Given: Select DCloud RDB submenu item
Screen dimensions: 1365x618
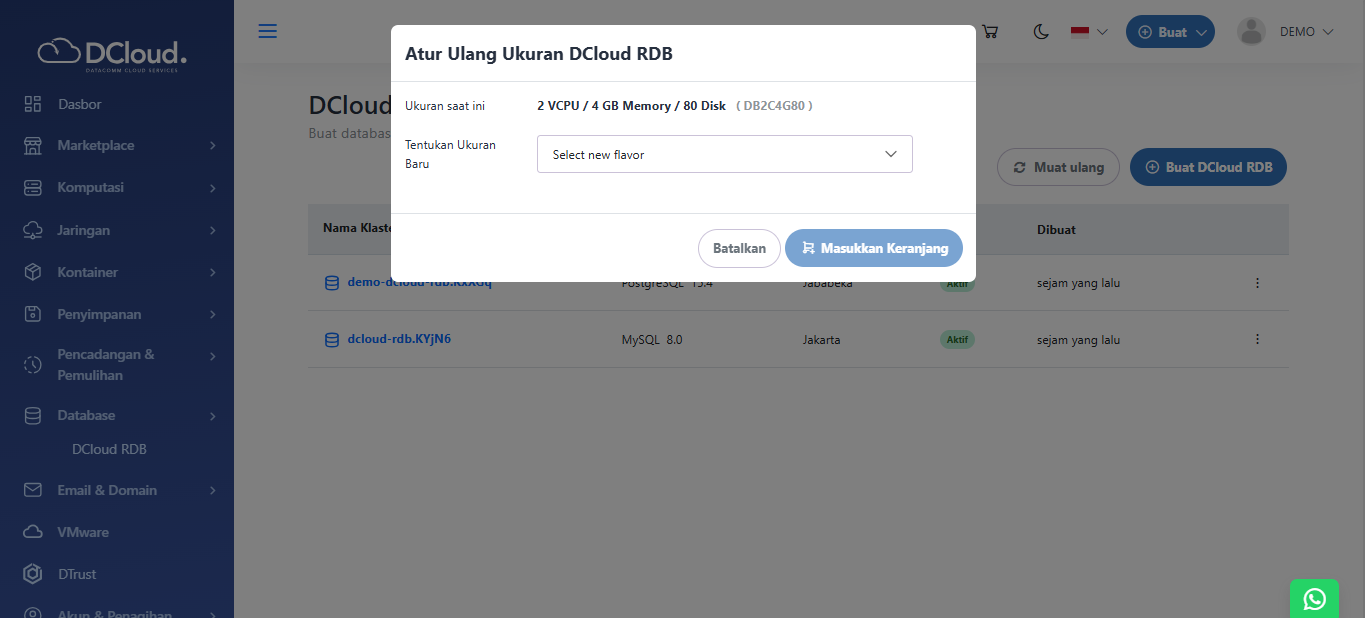Looking at the screenshot, I should 109,449.
